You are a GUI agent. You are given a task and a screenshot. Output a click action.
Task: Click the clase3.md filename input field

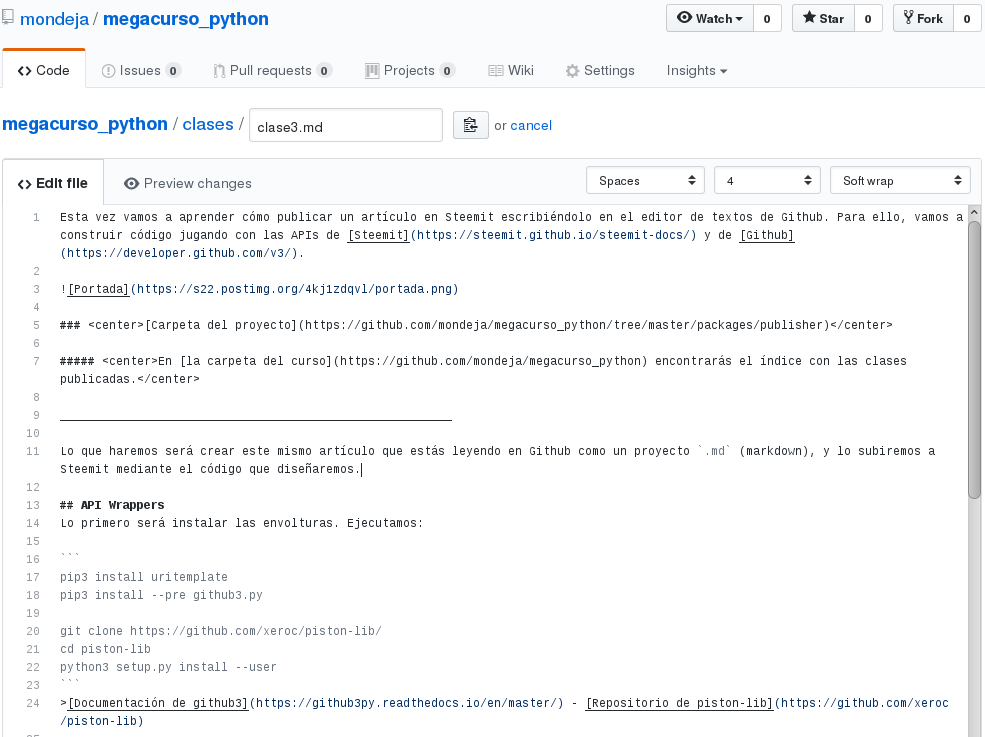pyautogui.click(x=346, y=125)
